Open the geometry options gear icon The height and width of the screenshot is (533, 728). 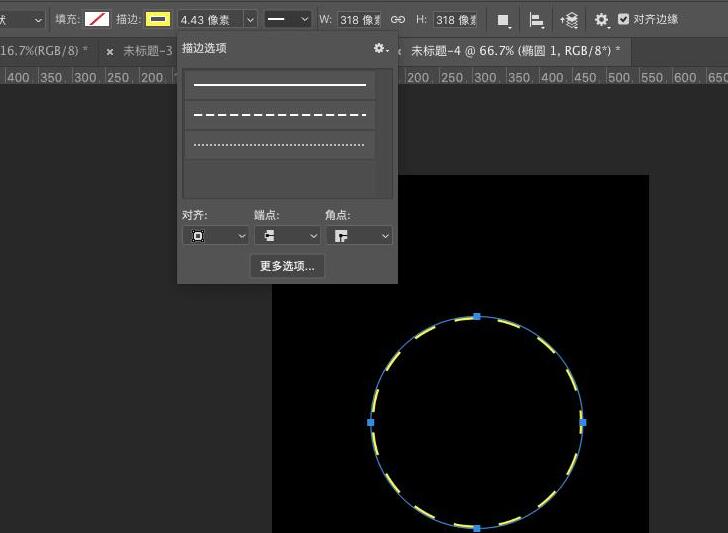pos(602,20)
